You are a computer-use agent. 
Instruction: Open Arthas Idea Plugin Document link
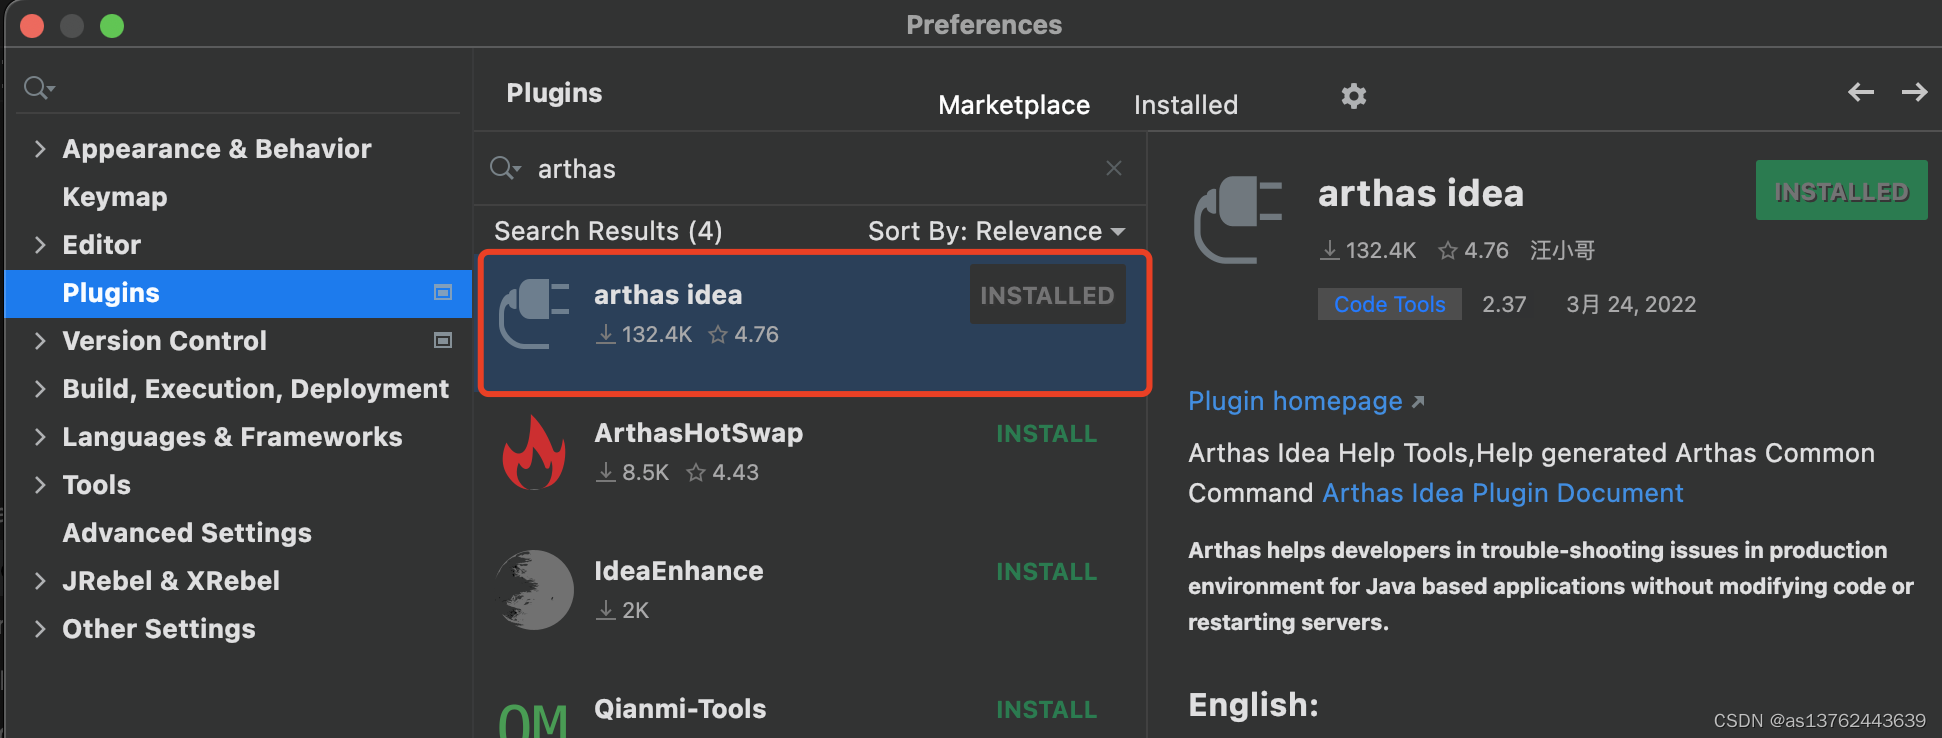pos(1503,493)
